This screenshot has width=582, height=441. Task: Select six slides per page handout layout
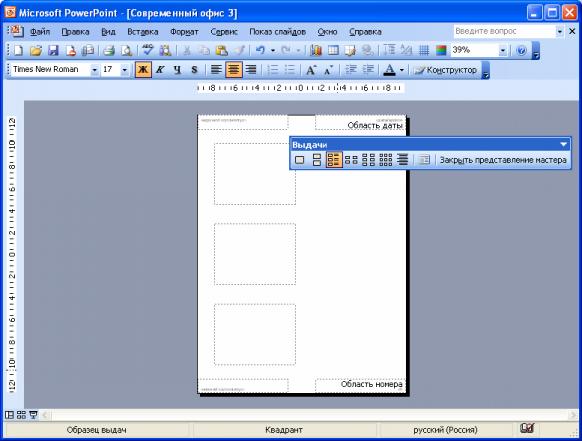click(369, 160)
